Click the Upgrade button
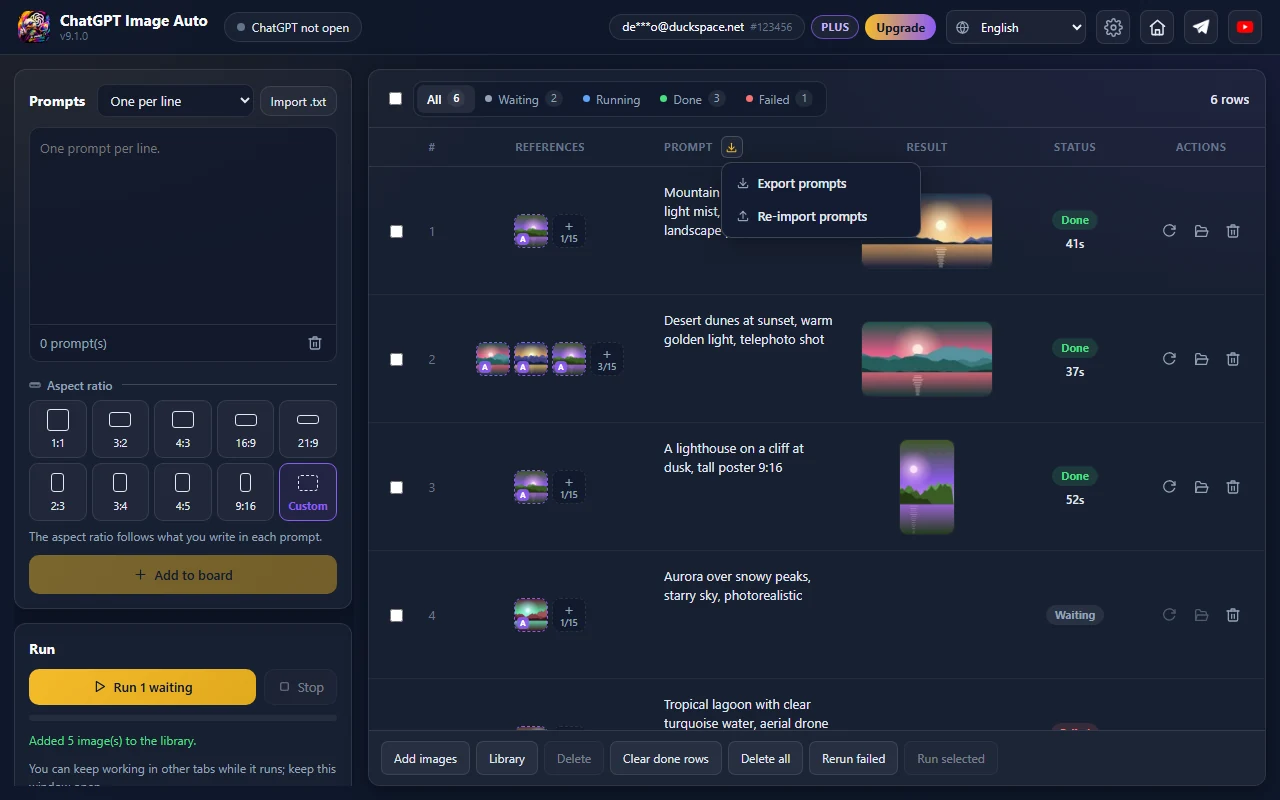 [x=900, y=28]
